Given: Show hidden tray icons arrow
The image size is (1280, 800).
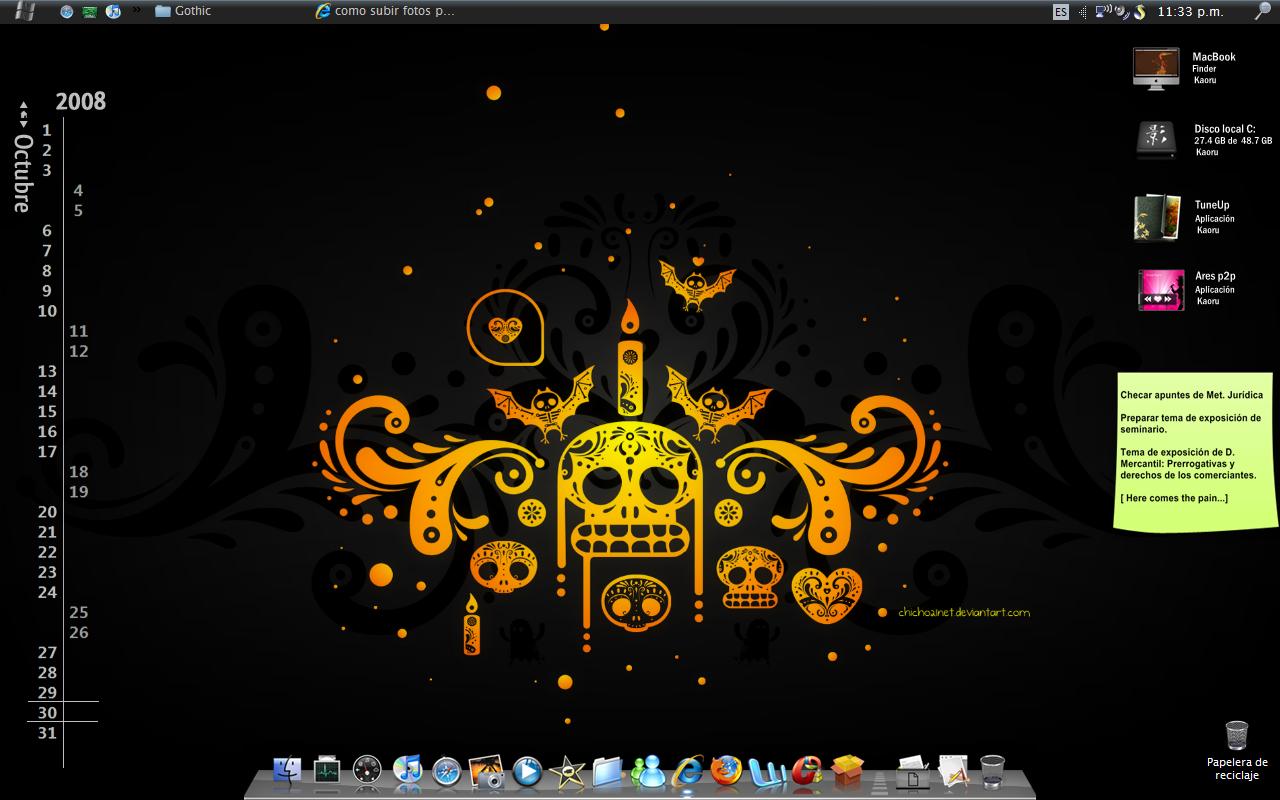Looking at the screenshot, I should pyautogui.click(x=1084, y=12).
